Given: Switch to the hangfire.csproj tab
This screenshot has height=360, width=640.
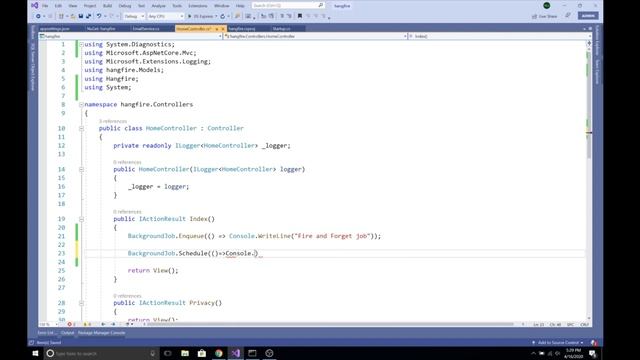Looking at the screenshot, I should click(242, 29).
